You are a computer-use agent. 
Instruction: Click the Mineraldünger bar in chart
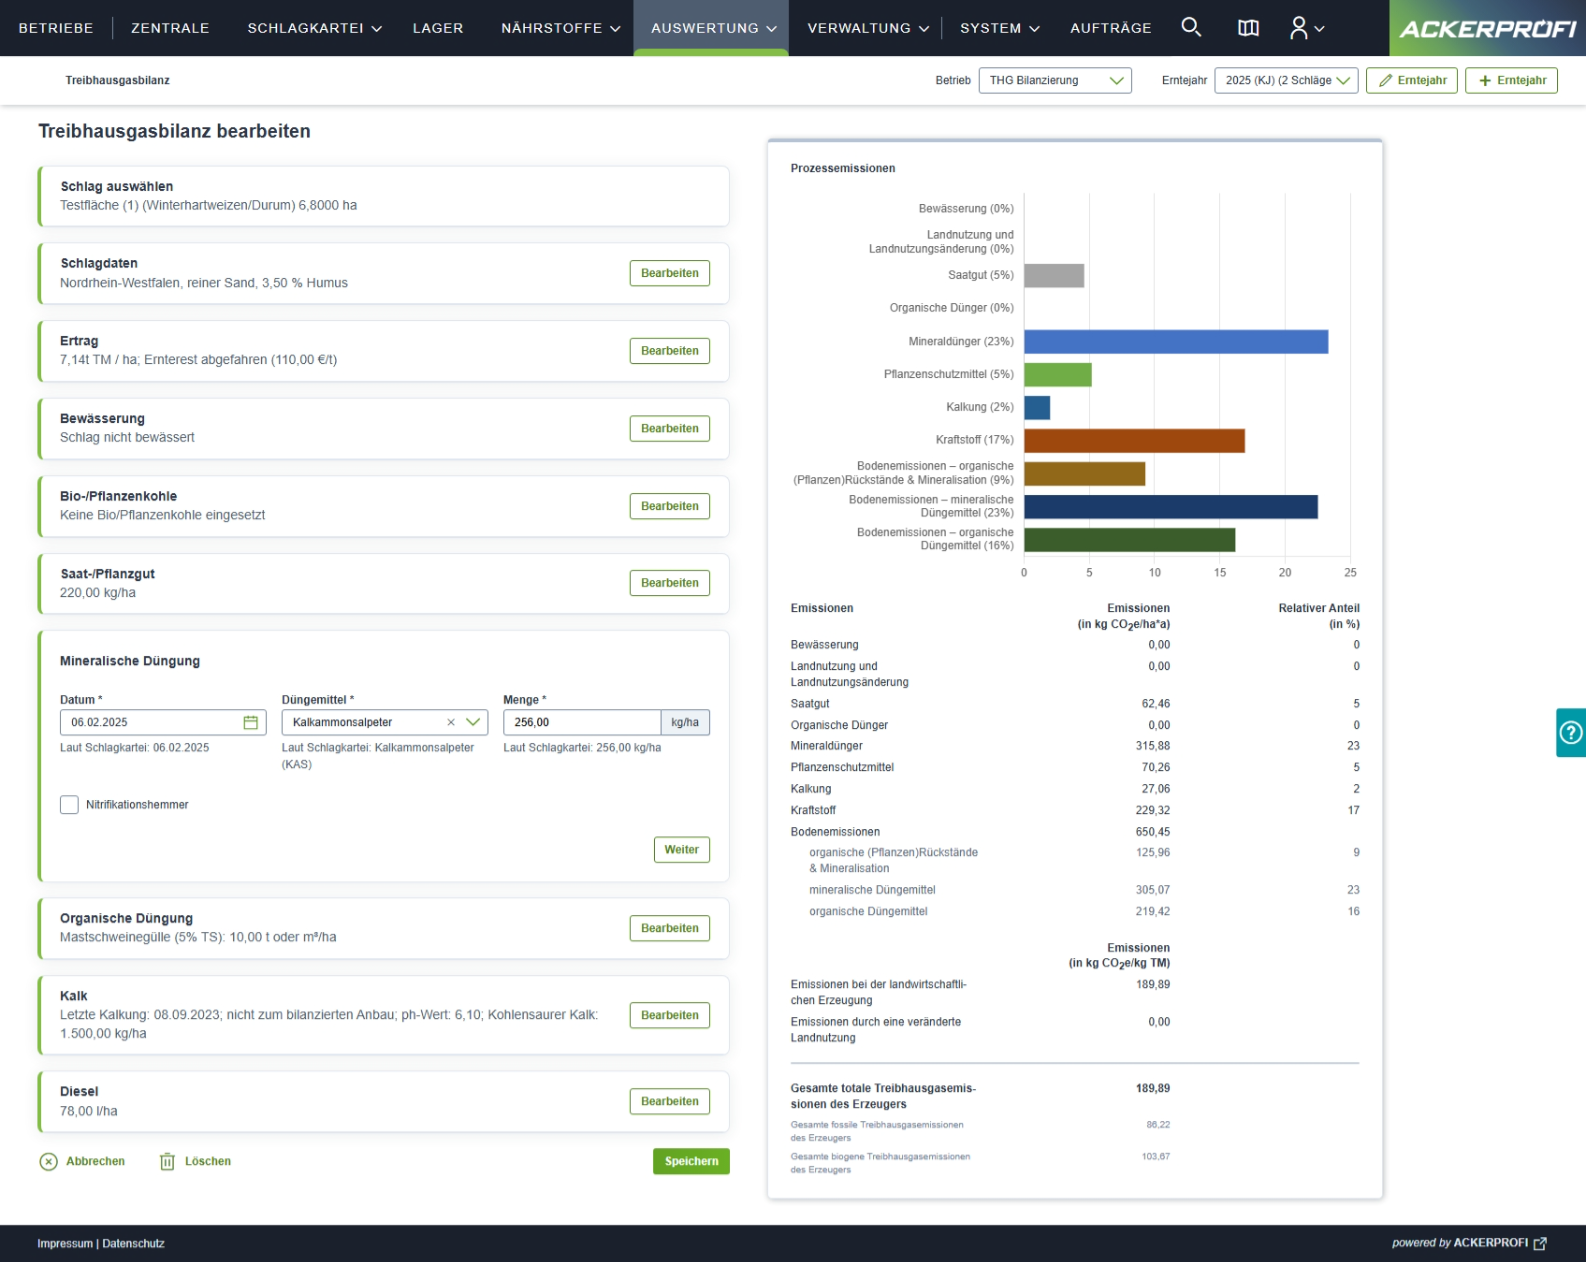1175,342
